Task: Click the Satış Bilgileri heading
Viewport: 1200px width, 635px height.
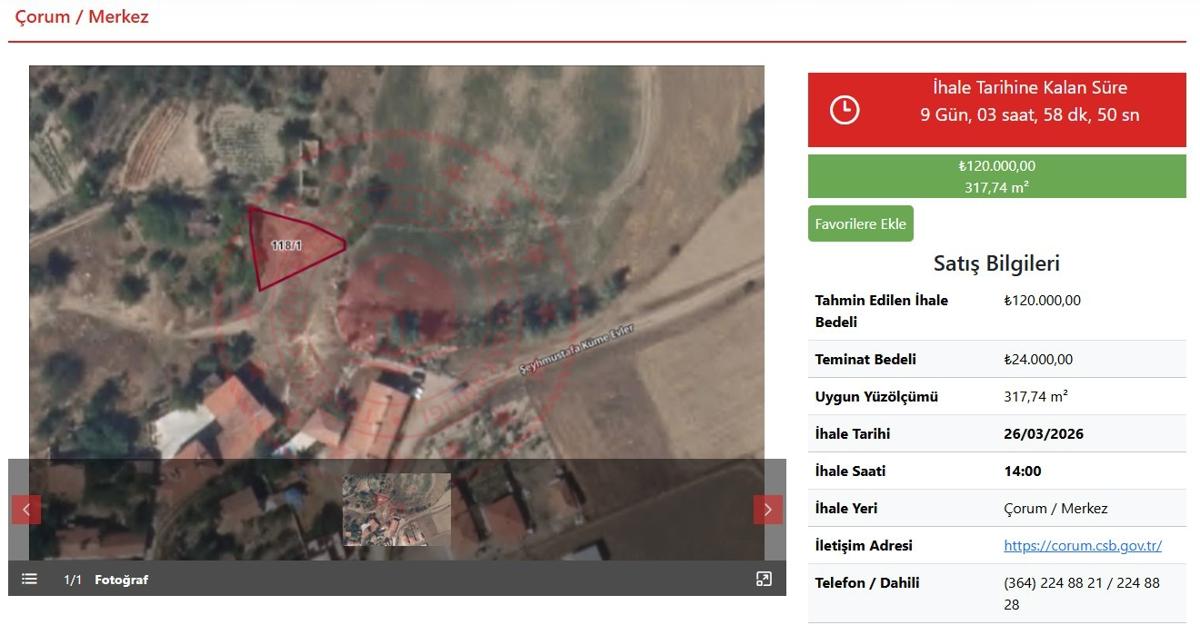Action: click(x=996, y=264)
